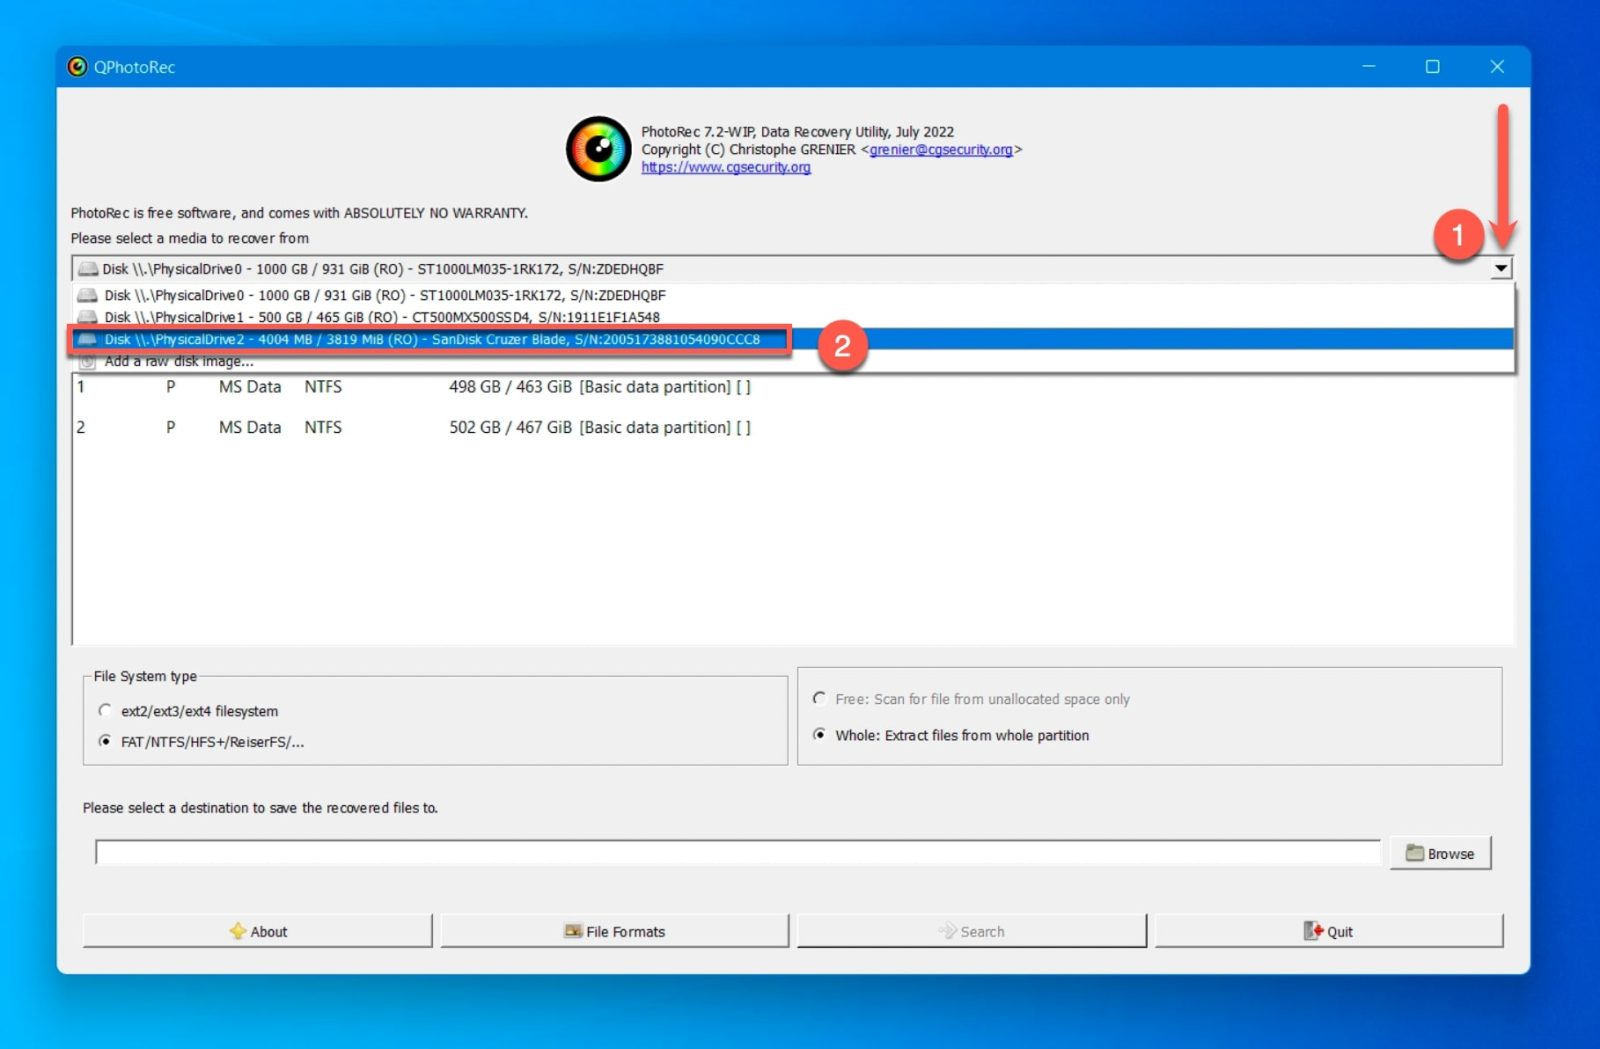Click the File Formats picture icon
The image size is (1600, 1049).
[x=573, y=931]
